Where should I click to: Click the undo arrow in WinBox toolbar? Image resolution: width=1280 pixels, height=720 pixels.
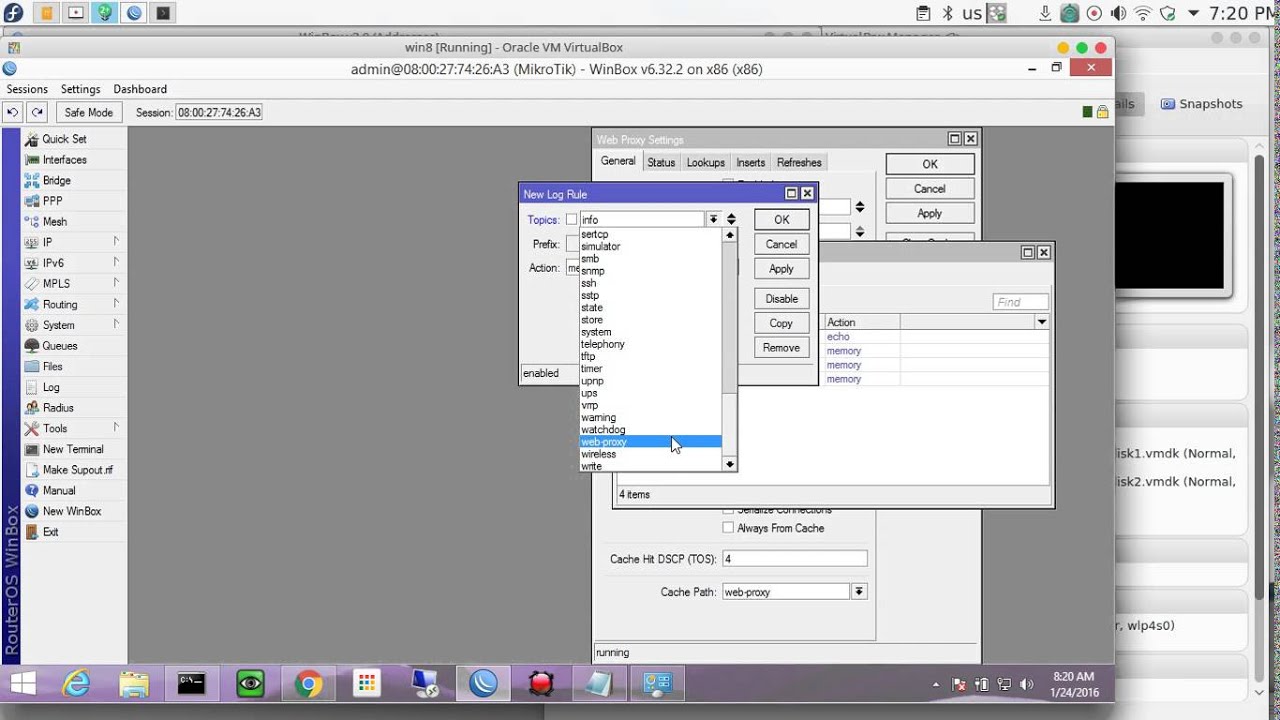pos(13,113)
